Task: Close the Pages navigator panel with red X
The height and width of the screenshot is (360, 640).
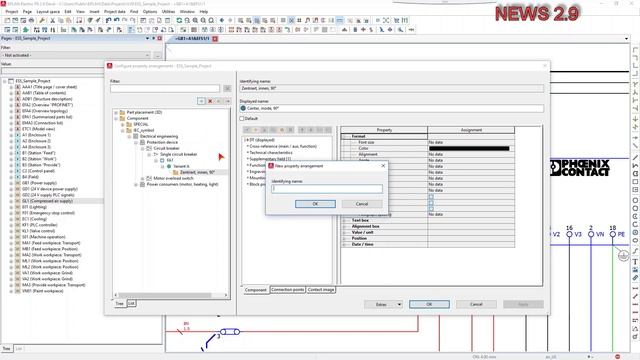Action: (160, 38)
